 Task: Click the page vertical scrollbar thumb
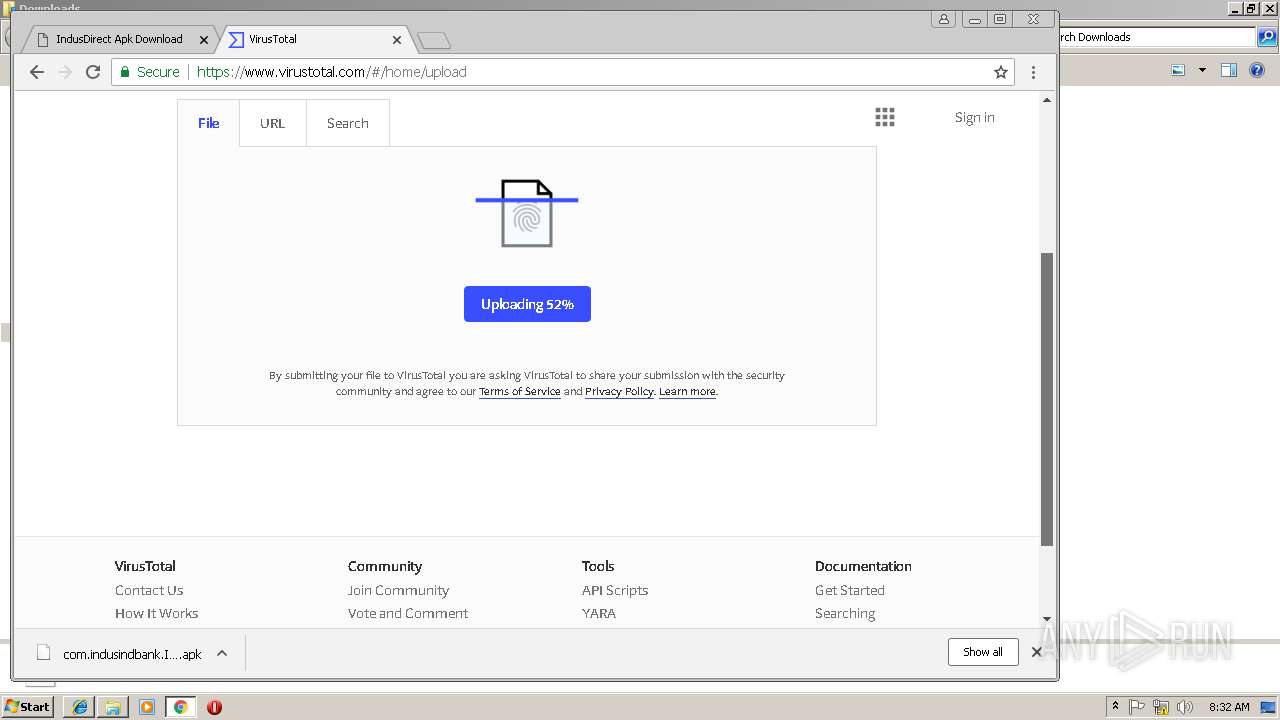tap(1047, 399)
